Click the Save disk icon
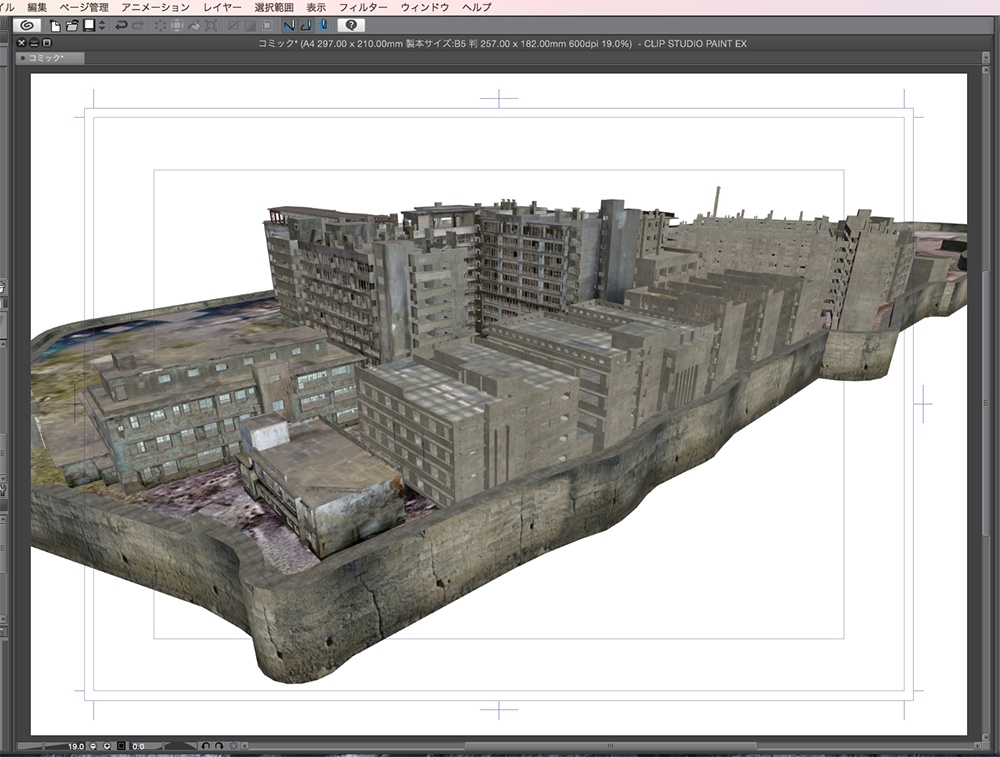Screen dimensions: 1000x757 coord(88,25)
